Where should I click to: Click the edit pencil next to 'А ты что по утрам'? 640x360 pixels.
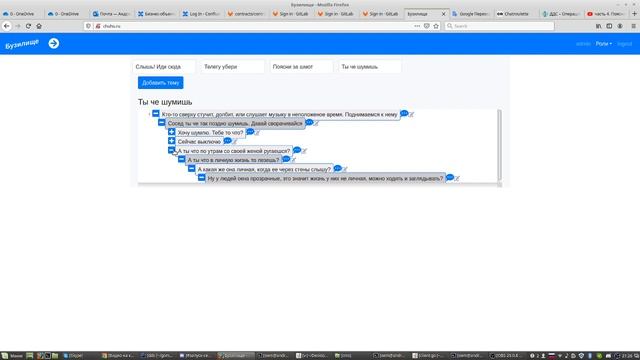click(304, 151)
